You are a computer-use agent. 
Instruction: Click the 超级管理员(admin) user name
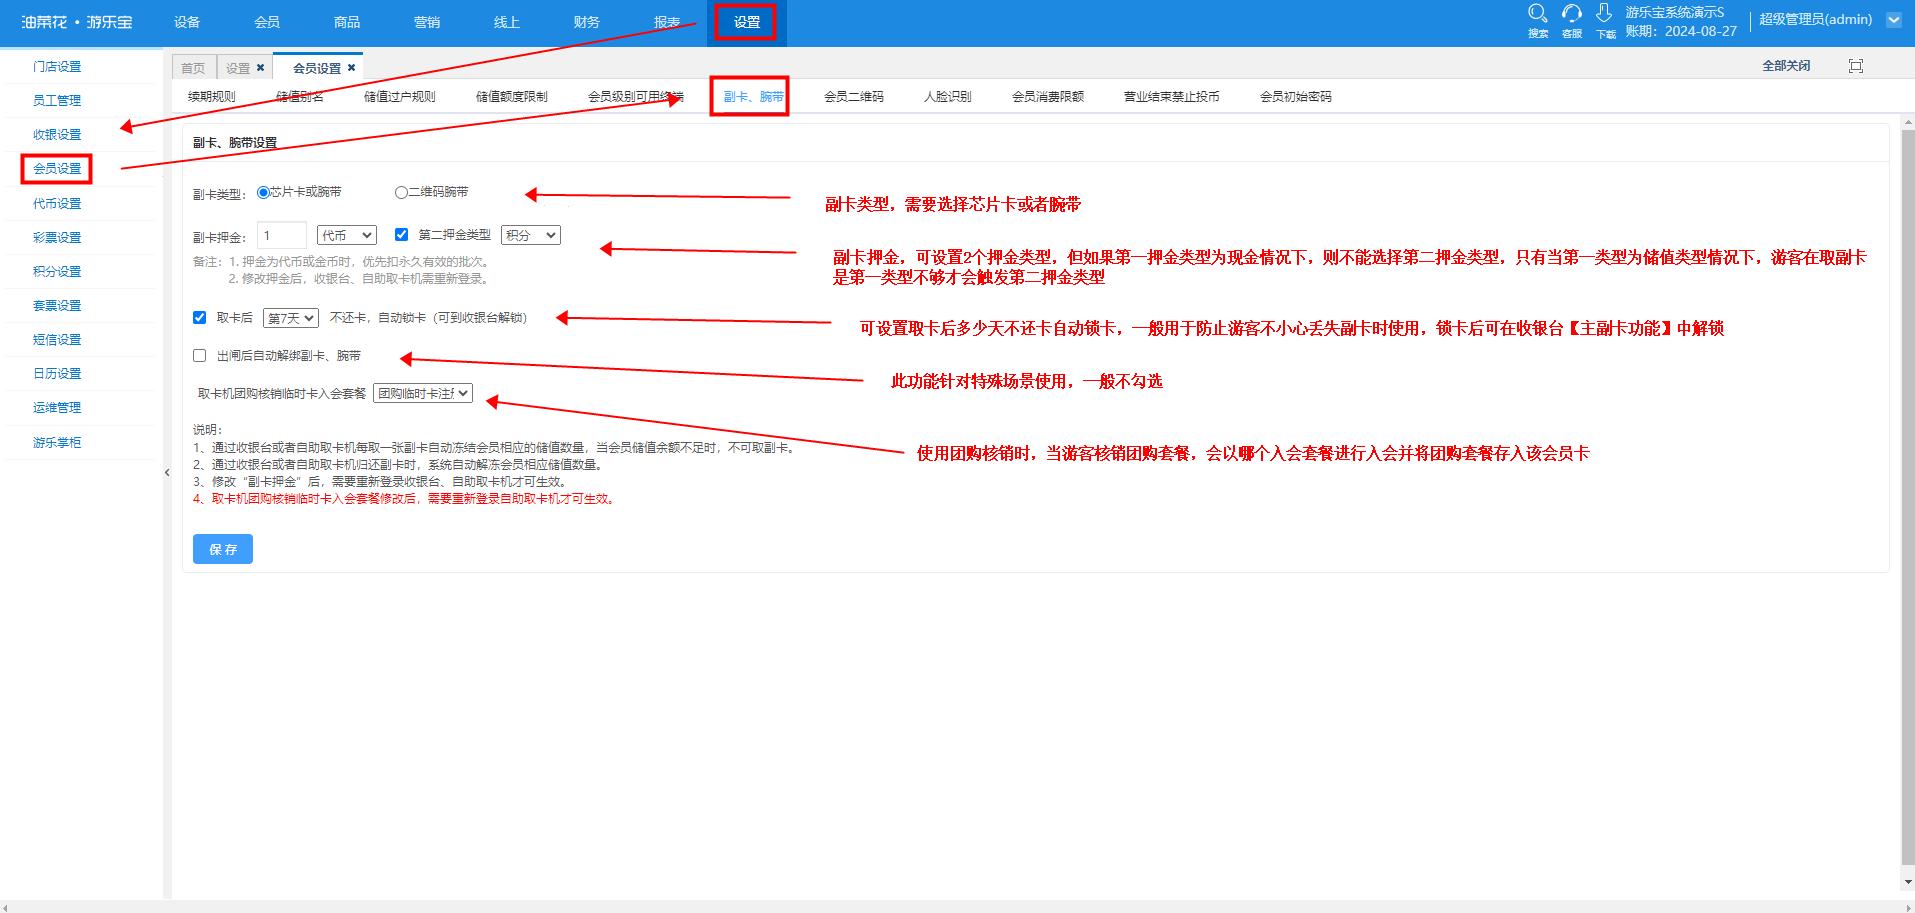tap(1815, 19)
